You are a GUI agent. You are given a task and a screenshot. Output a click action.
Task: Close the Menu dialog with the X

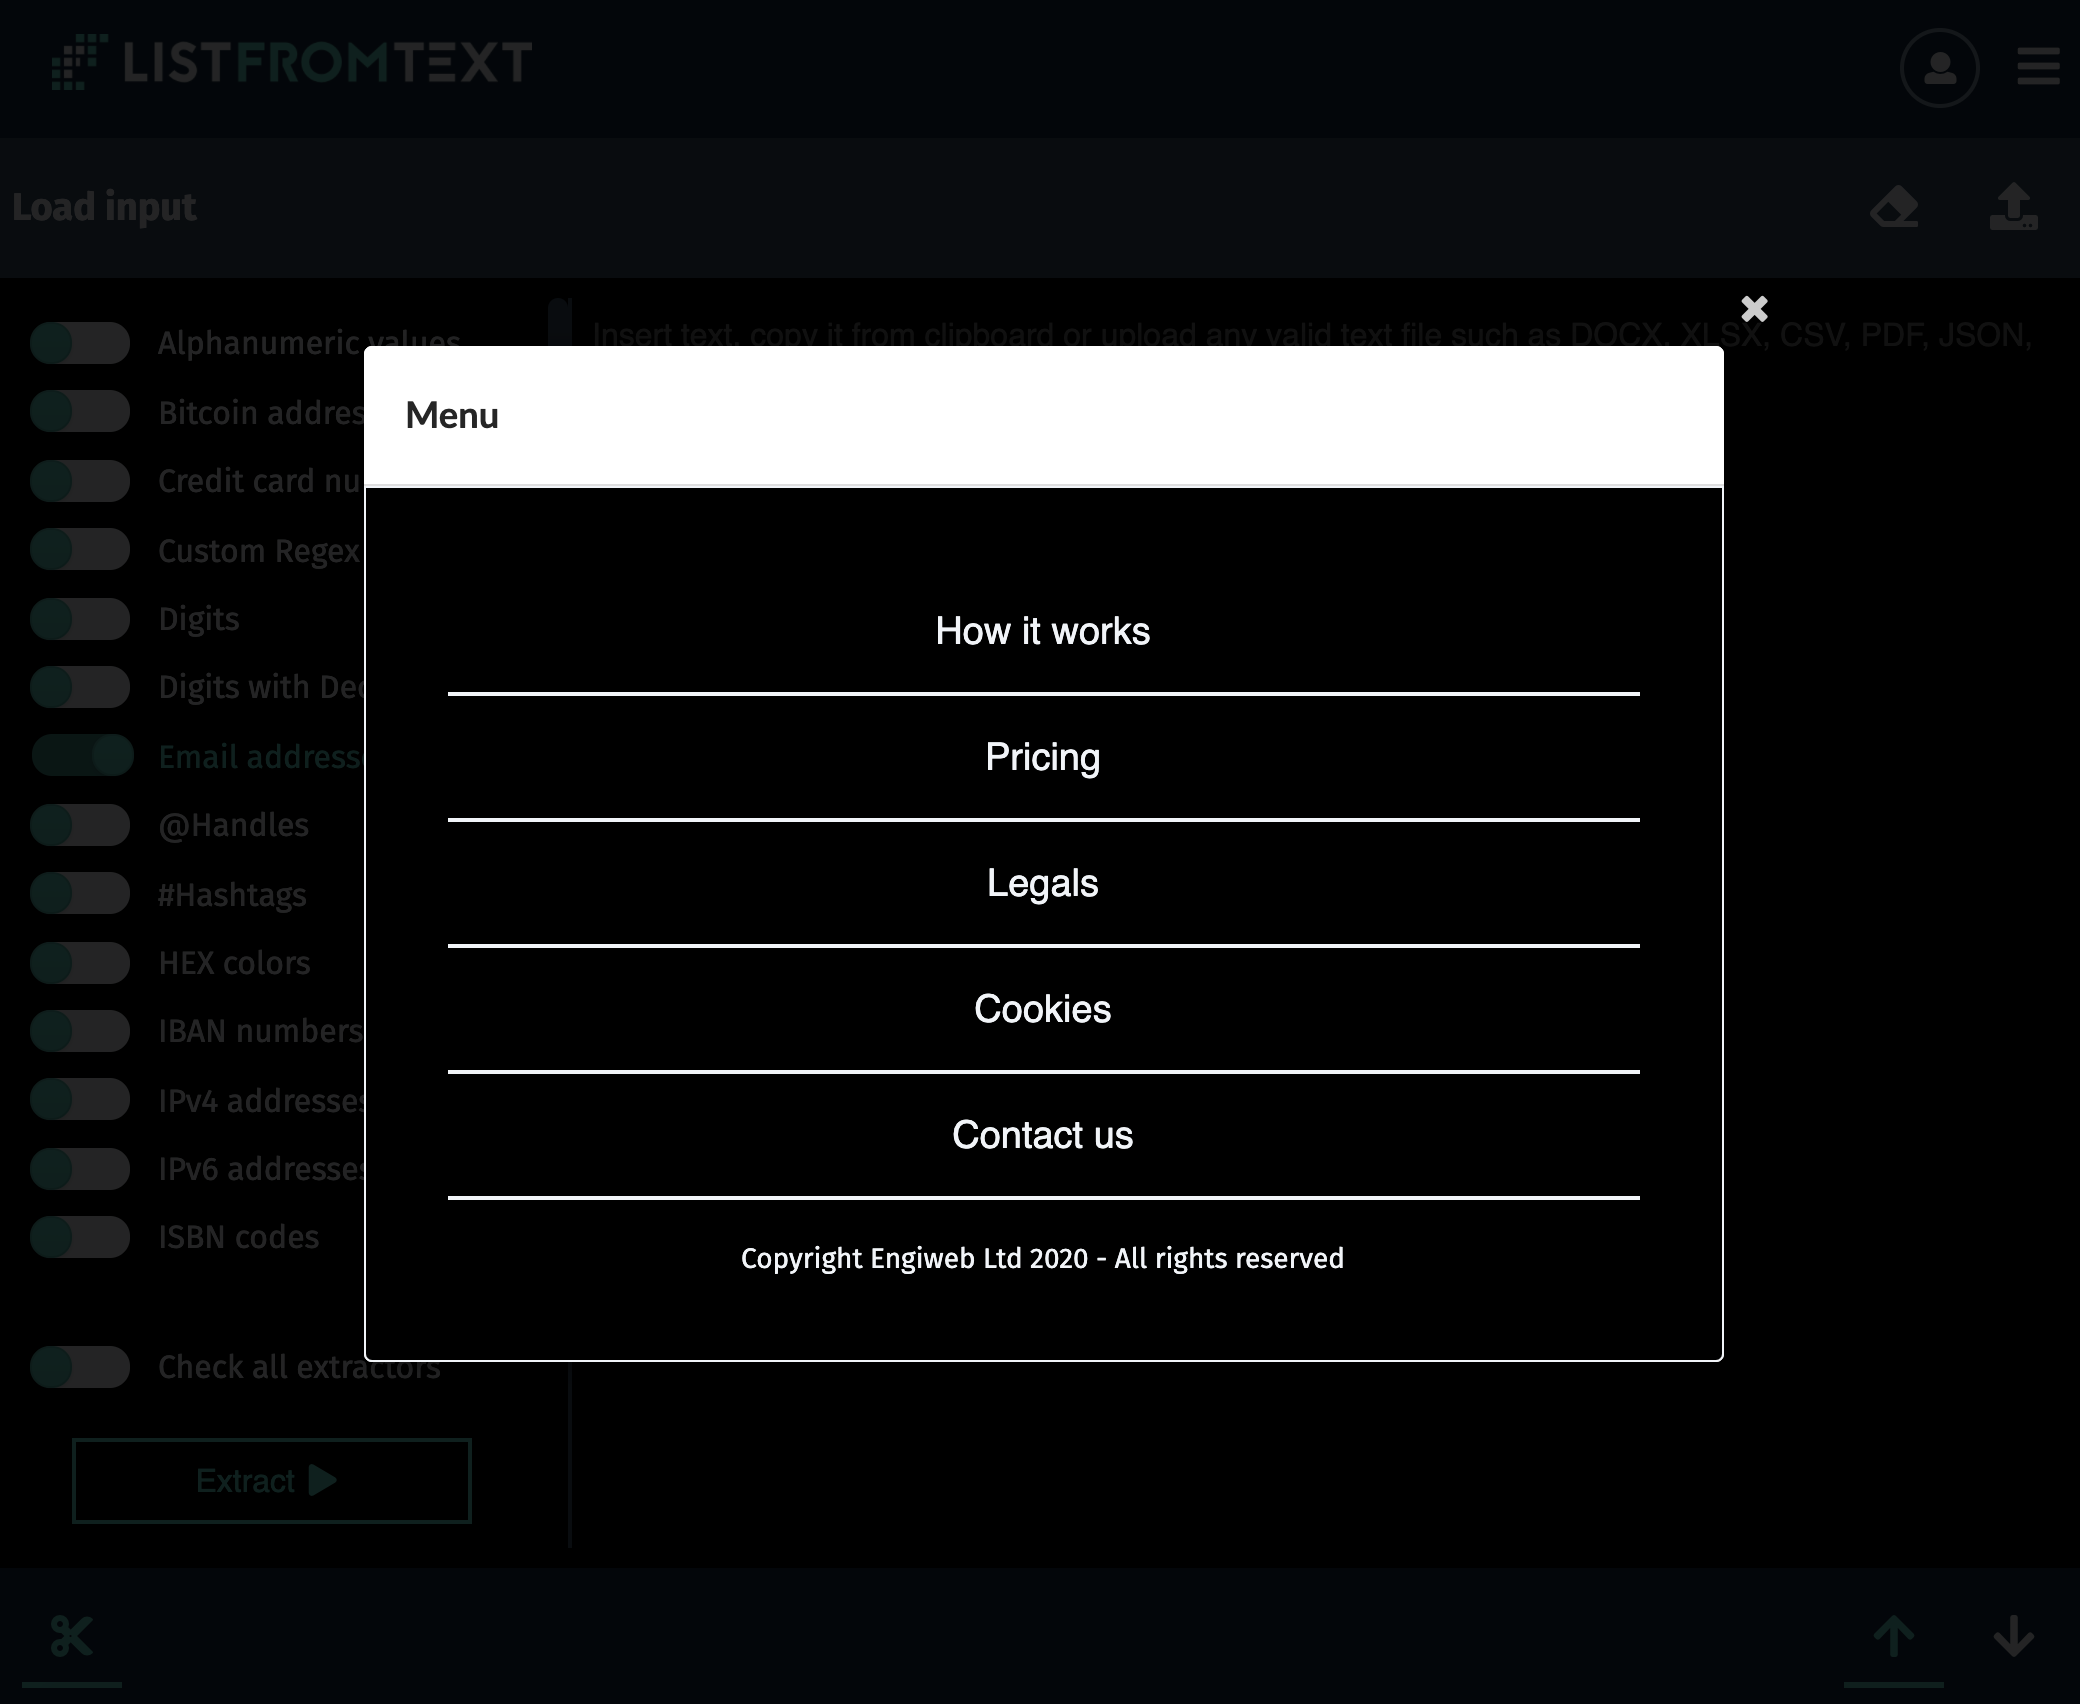click(x=1754, y=309)
